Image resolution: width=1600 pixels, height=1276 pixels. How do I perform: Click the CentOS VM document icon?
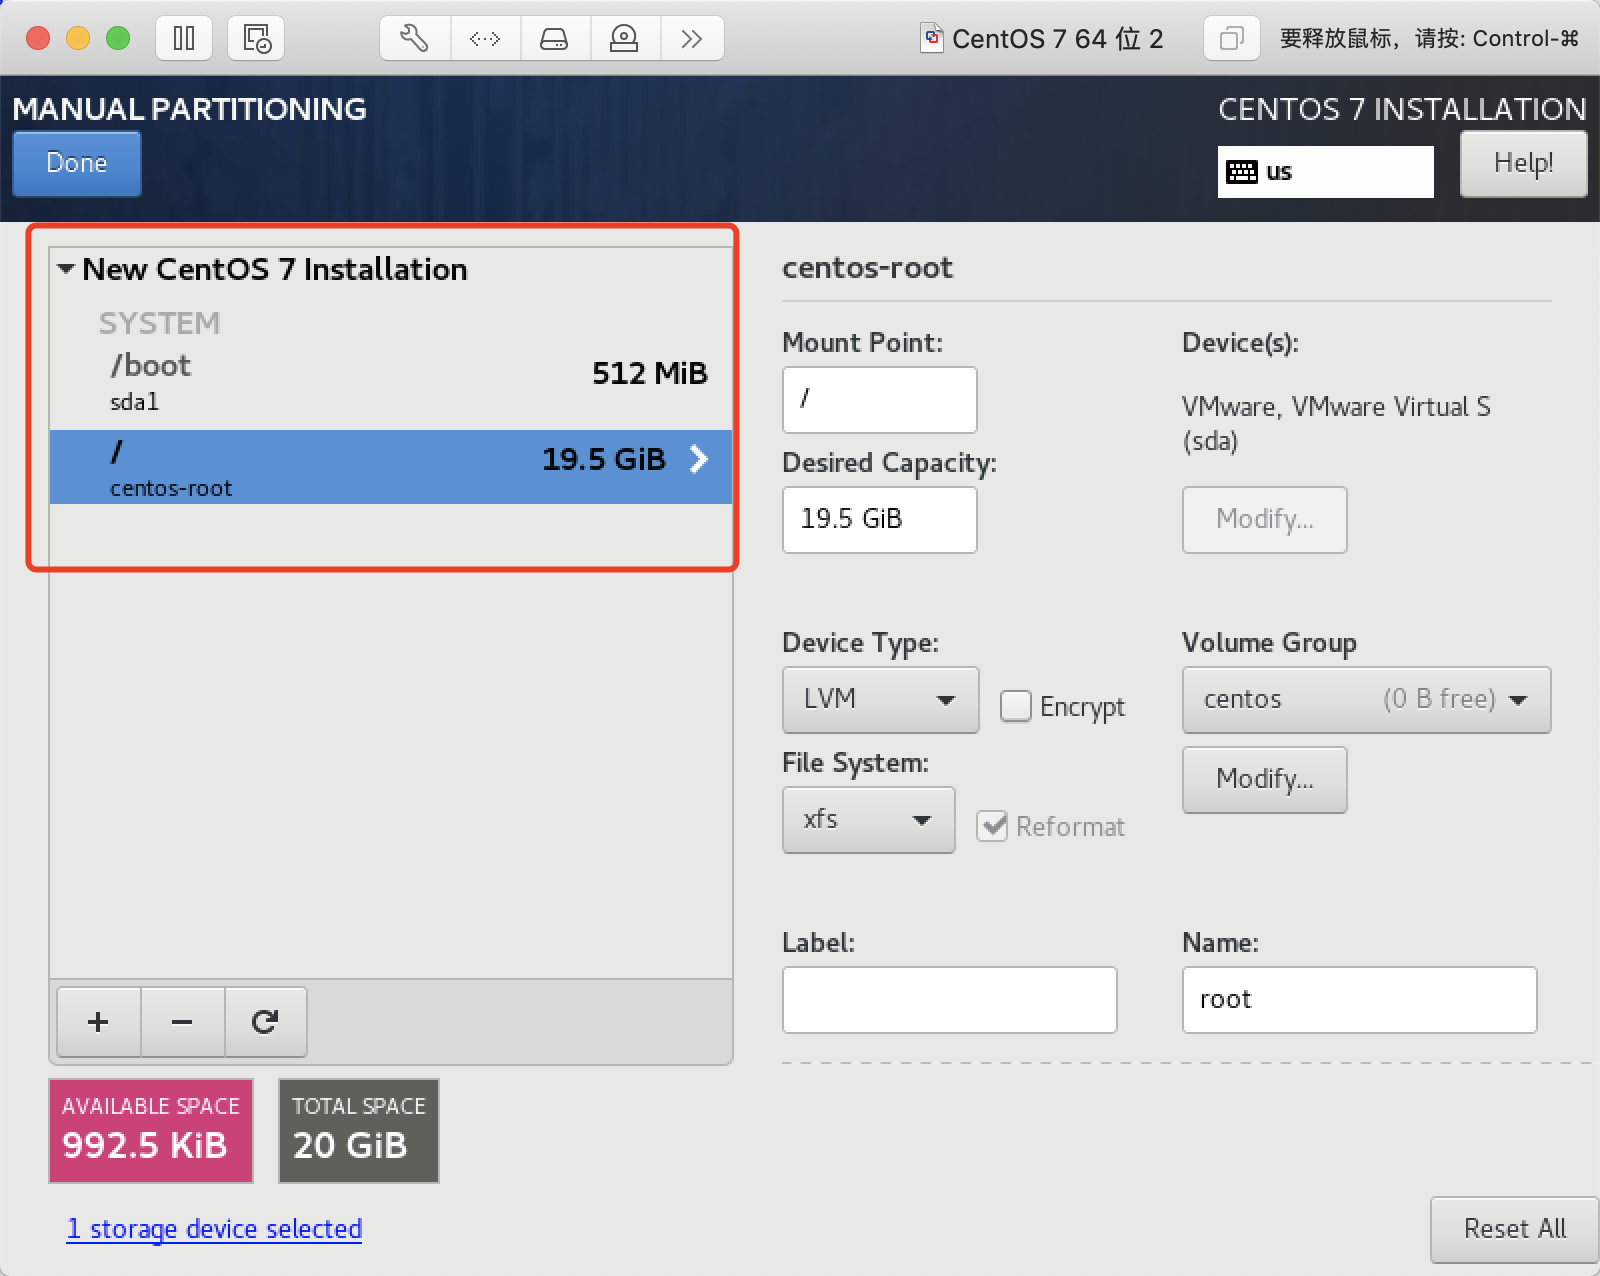click(x=932, y=38)
